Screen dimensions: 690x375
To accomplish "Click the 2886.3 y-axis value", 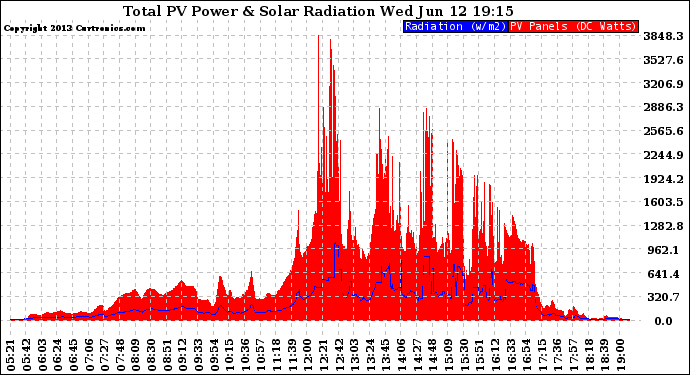I will coord(663,107).
